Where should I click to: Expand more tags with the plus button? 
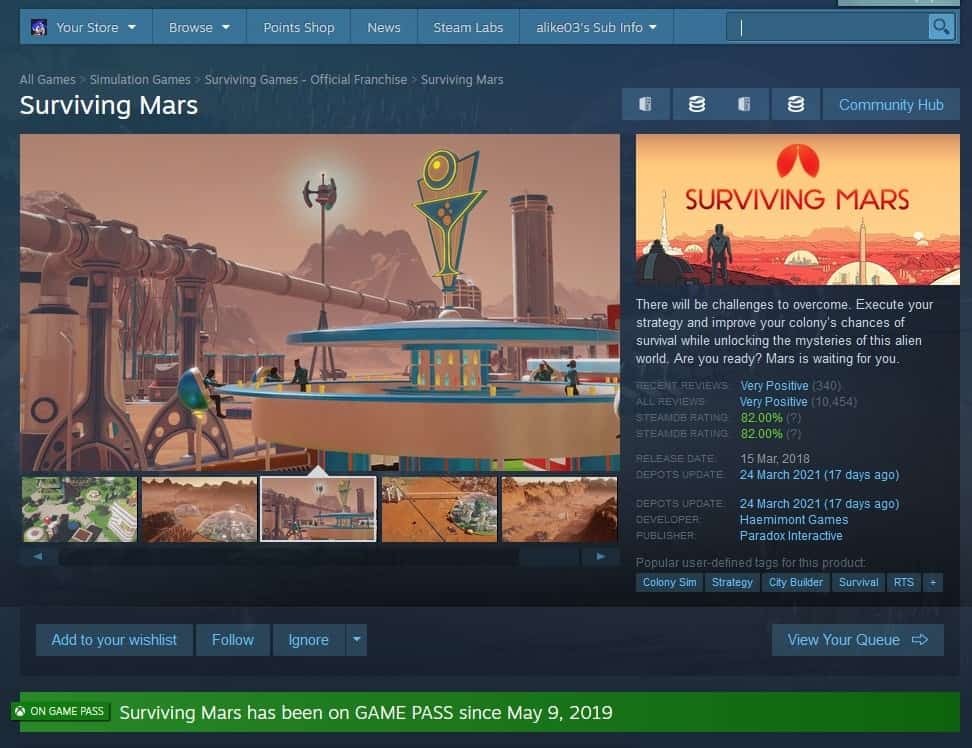pos(933,582)
